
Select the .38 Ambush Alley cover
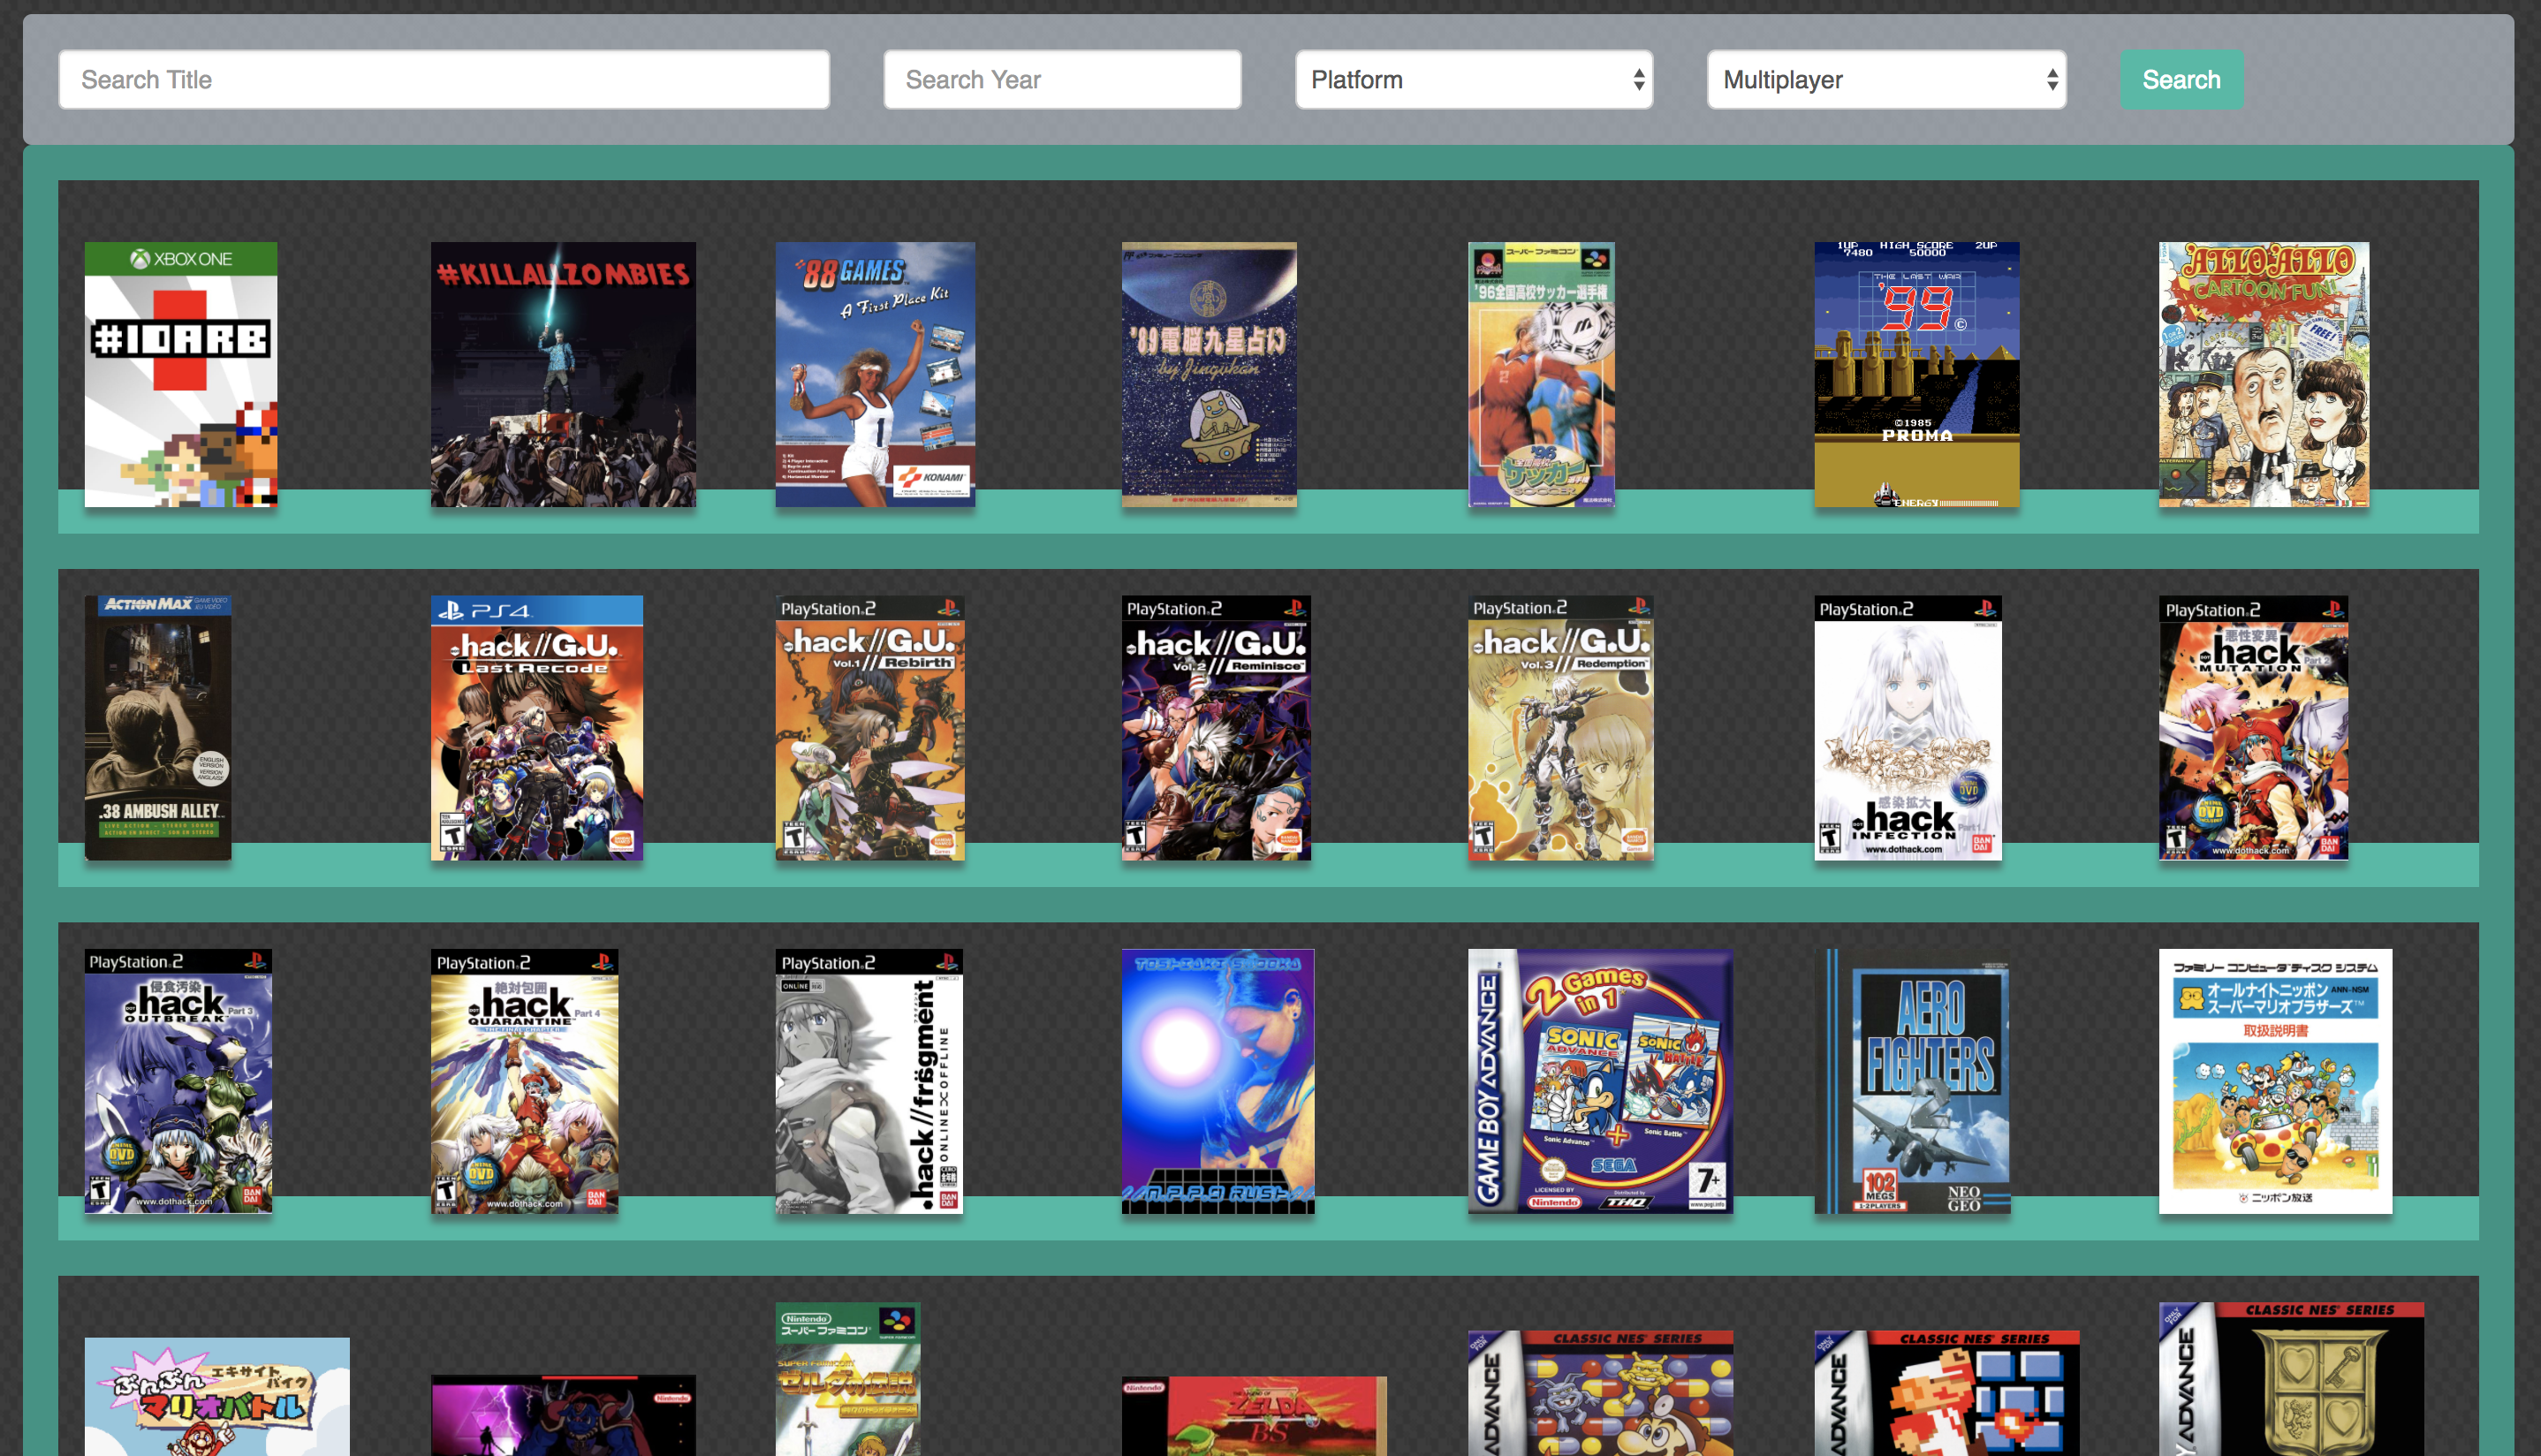158,728
